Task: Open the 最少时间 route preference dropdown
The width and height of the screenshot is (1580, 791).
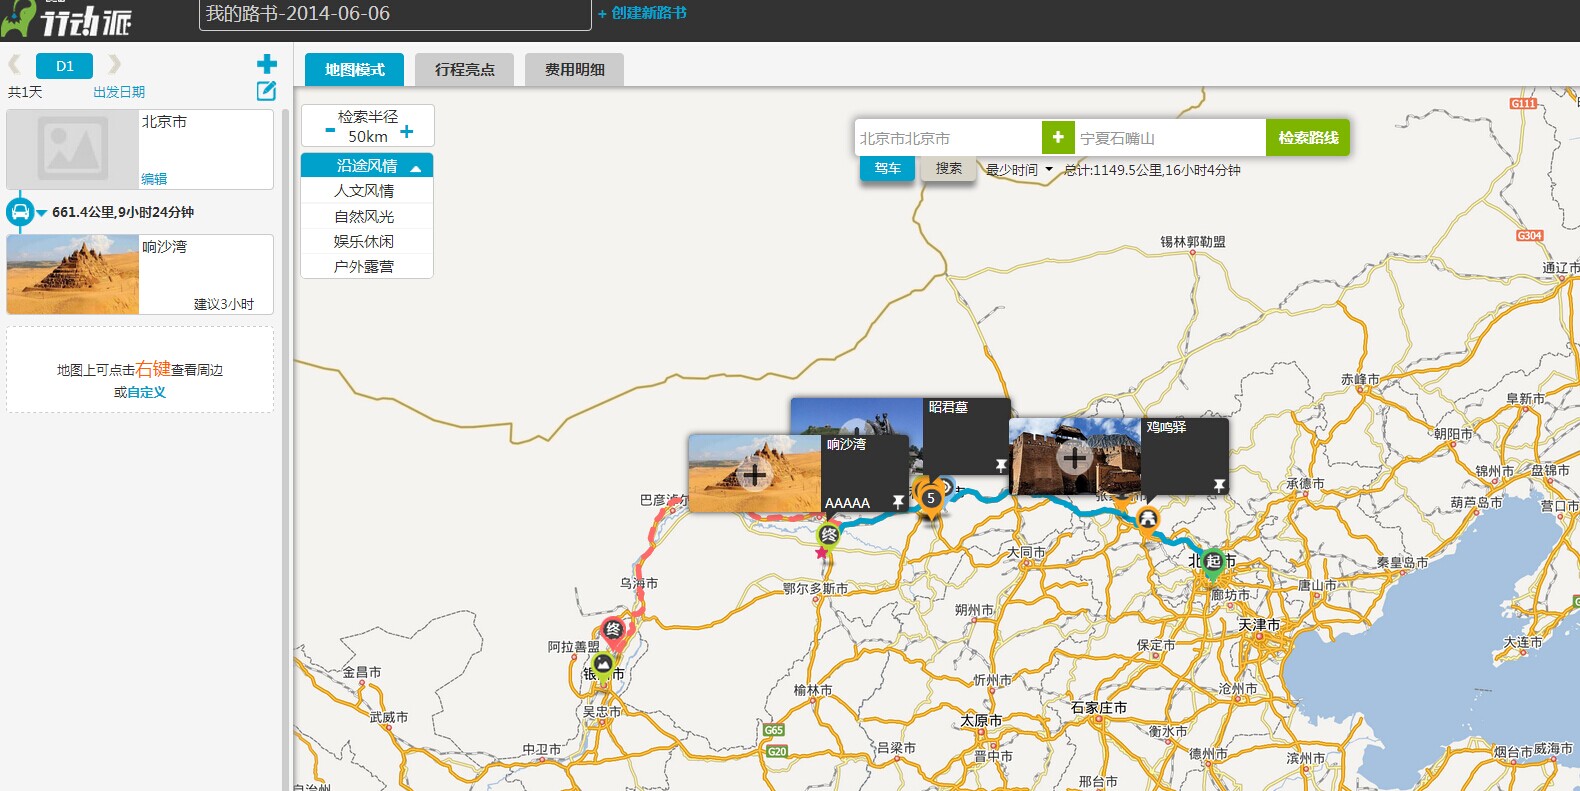Action: point(1019,170)
